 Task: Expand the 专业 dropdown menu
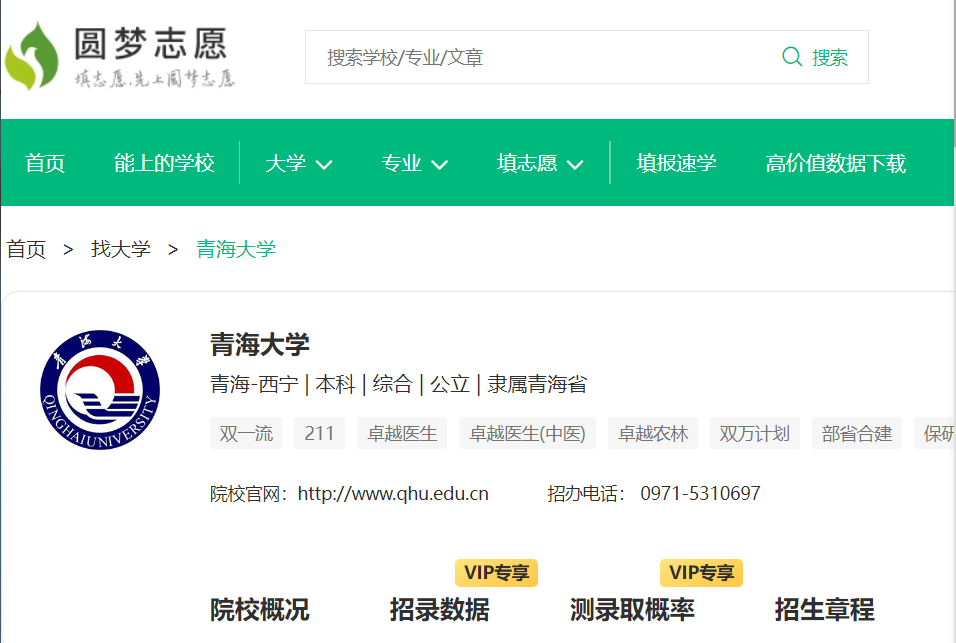[x=415, y=163]
